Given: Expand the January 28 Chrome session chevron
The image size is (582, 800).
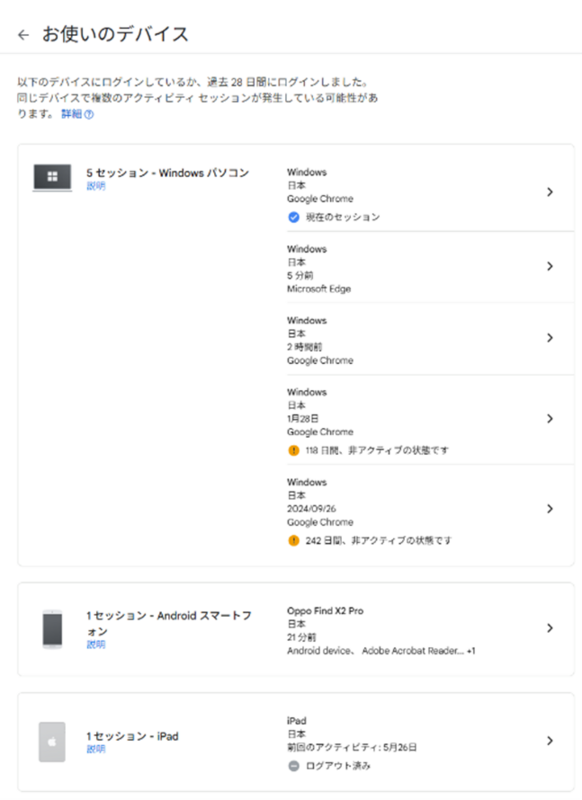Looking at the screenshot, I should point(550,418).
